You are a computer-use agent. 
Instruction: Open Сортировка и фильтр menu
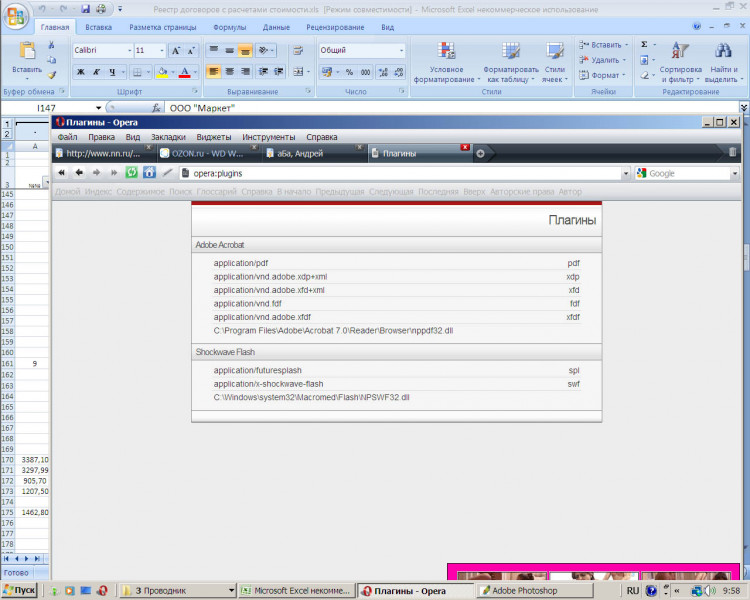pos(680,62)
